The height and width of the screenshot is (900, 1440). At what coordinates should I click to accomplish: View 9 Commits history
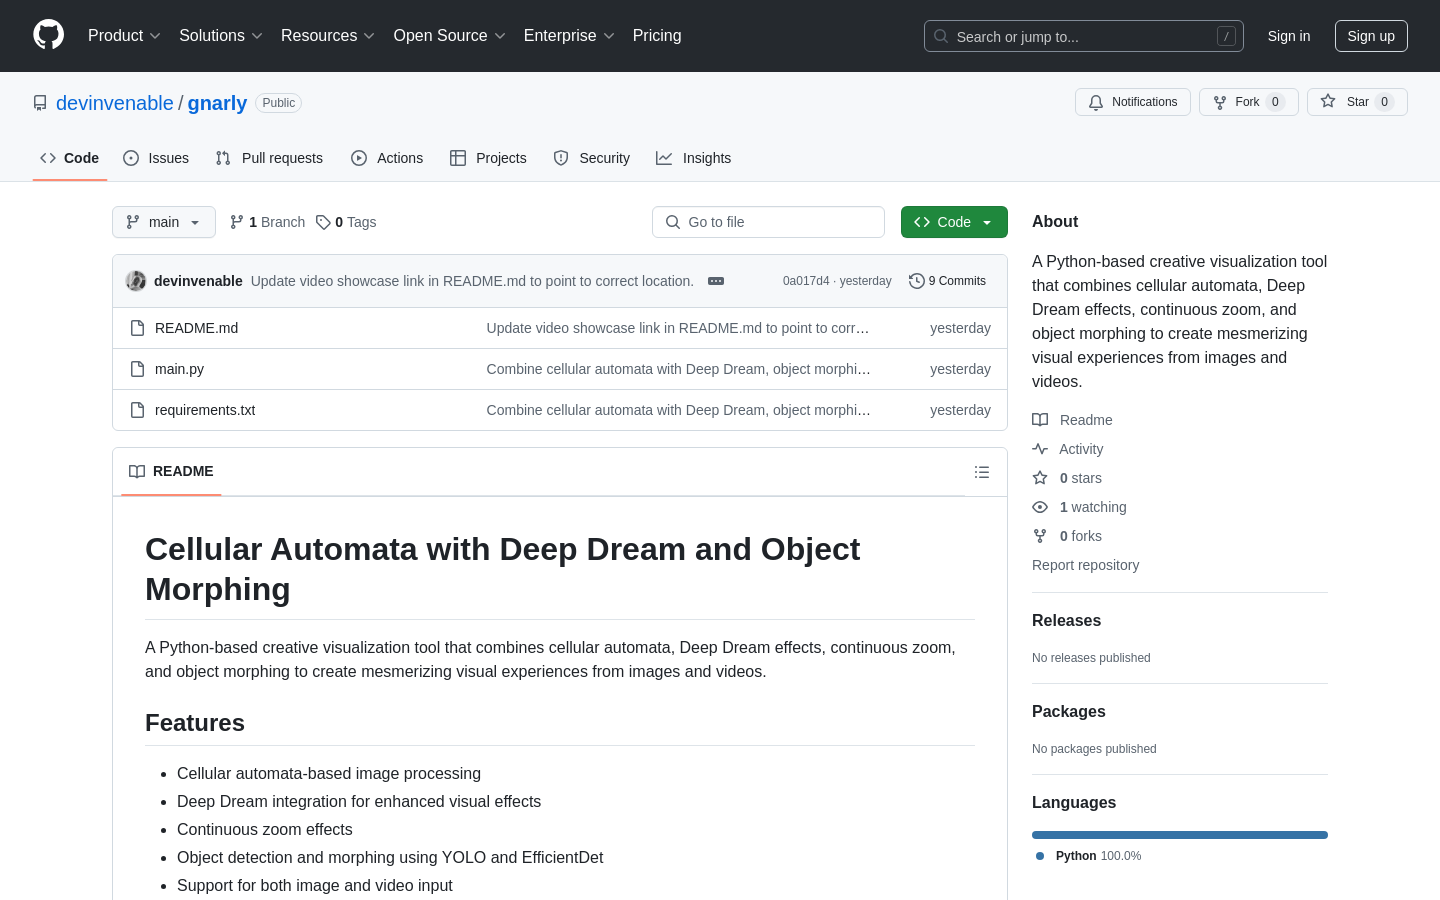click(x=947, y=281)
